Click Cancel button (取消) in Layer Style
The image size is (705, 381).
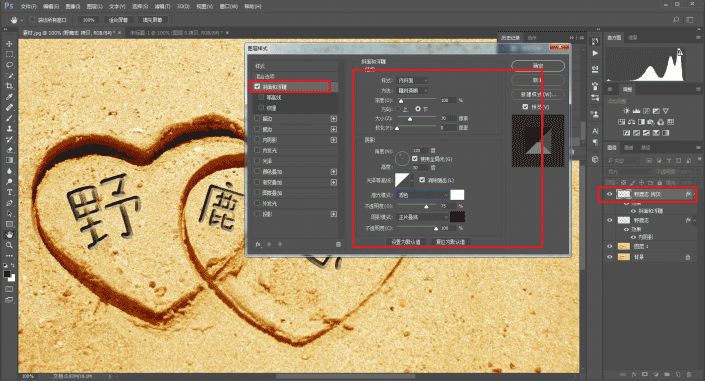[538, 80]
